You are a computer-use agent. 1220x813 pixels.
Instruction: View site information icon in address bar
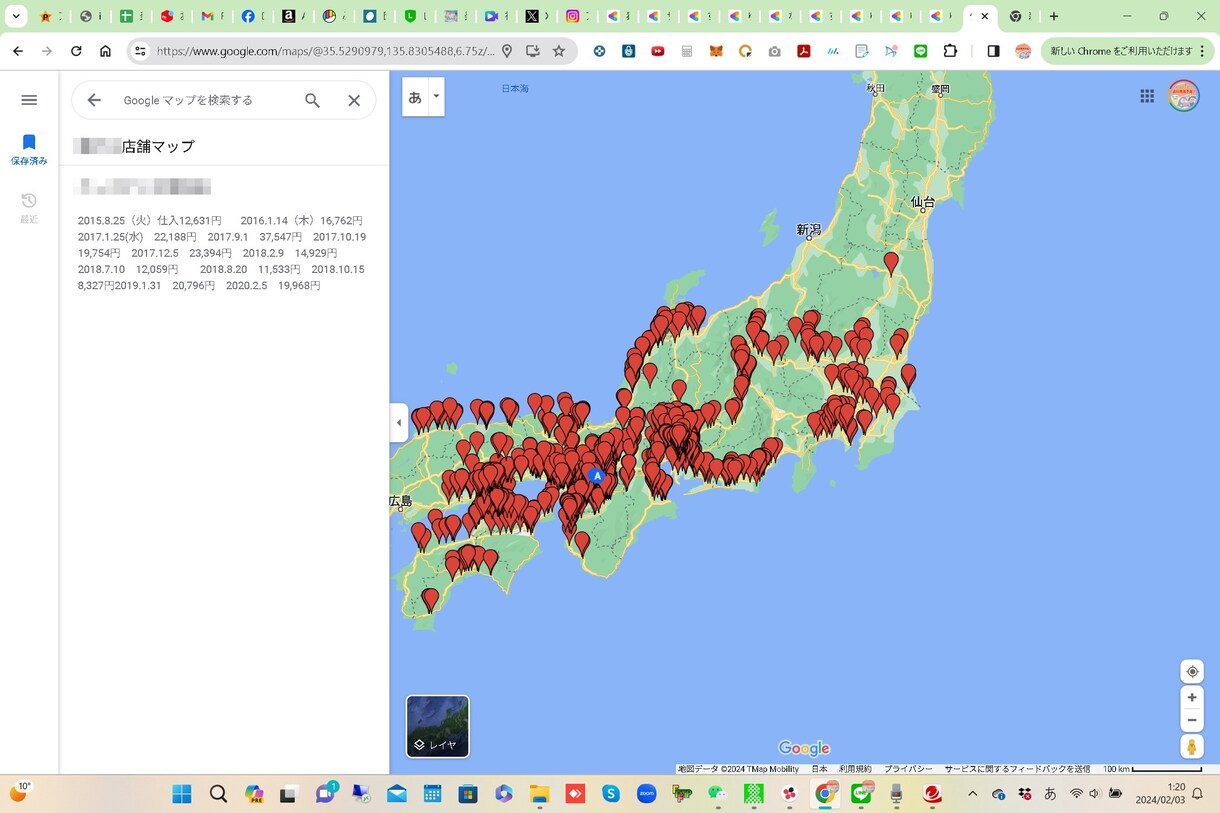(140, 51)
